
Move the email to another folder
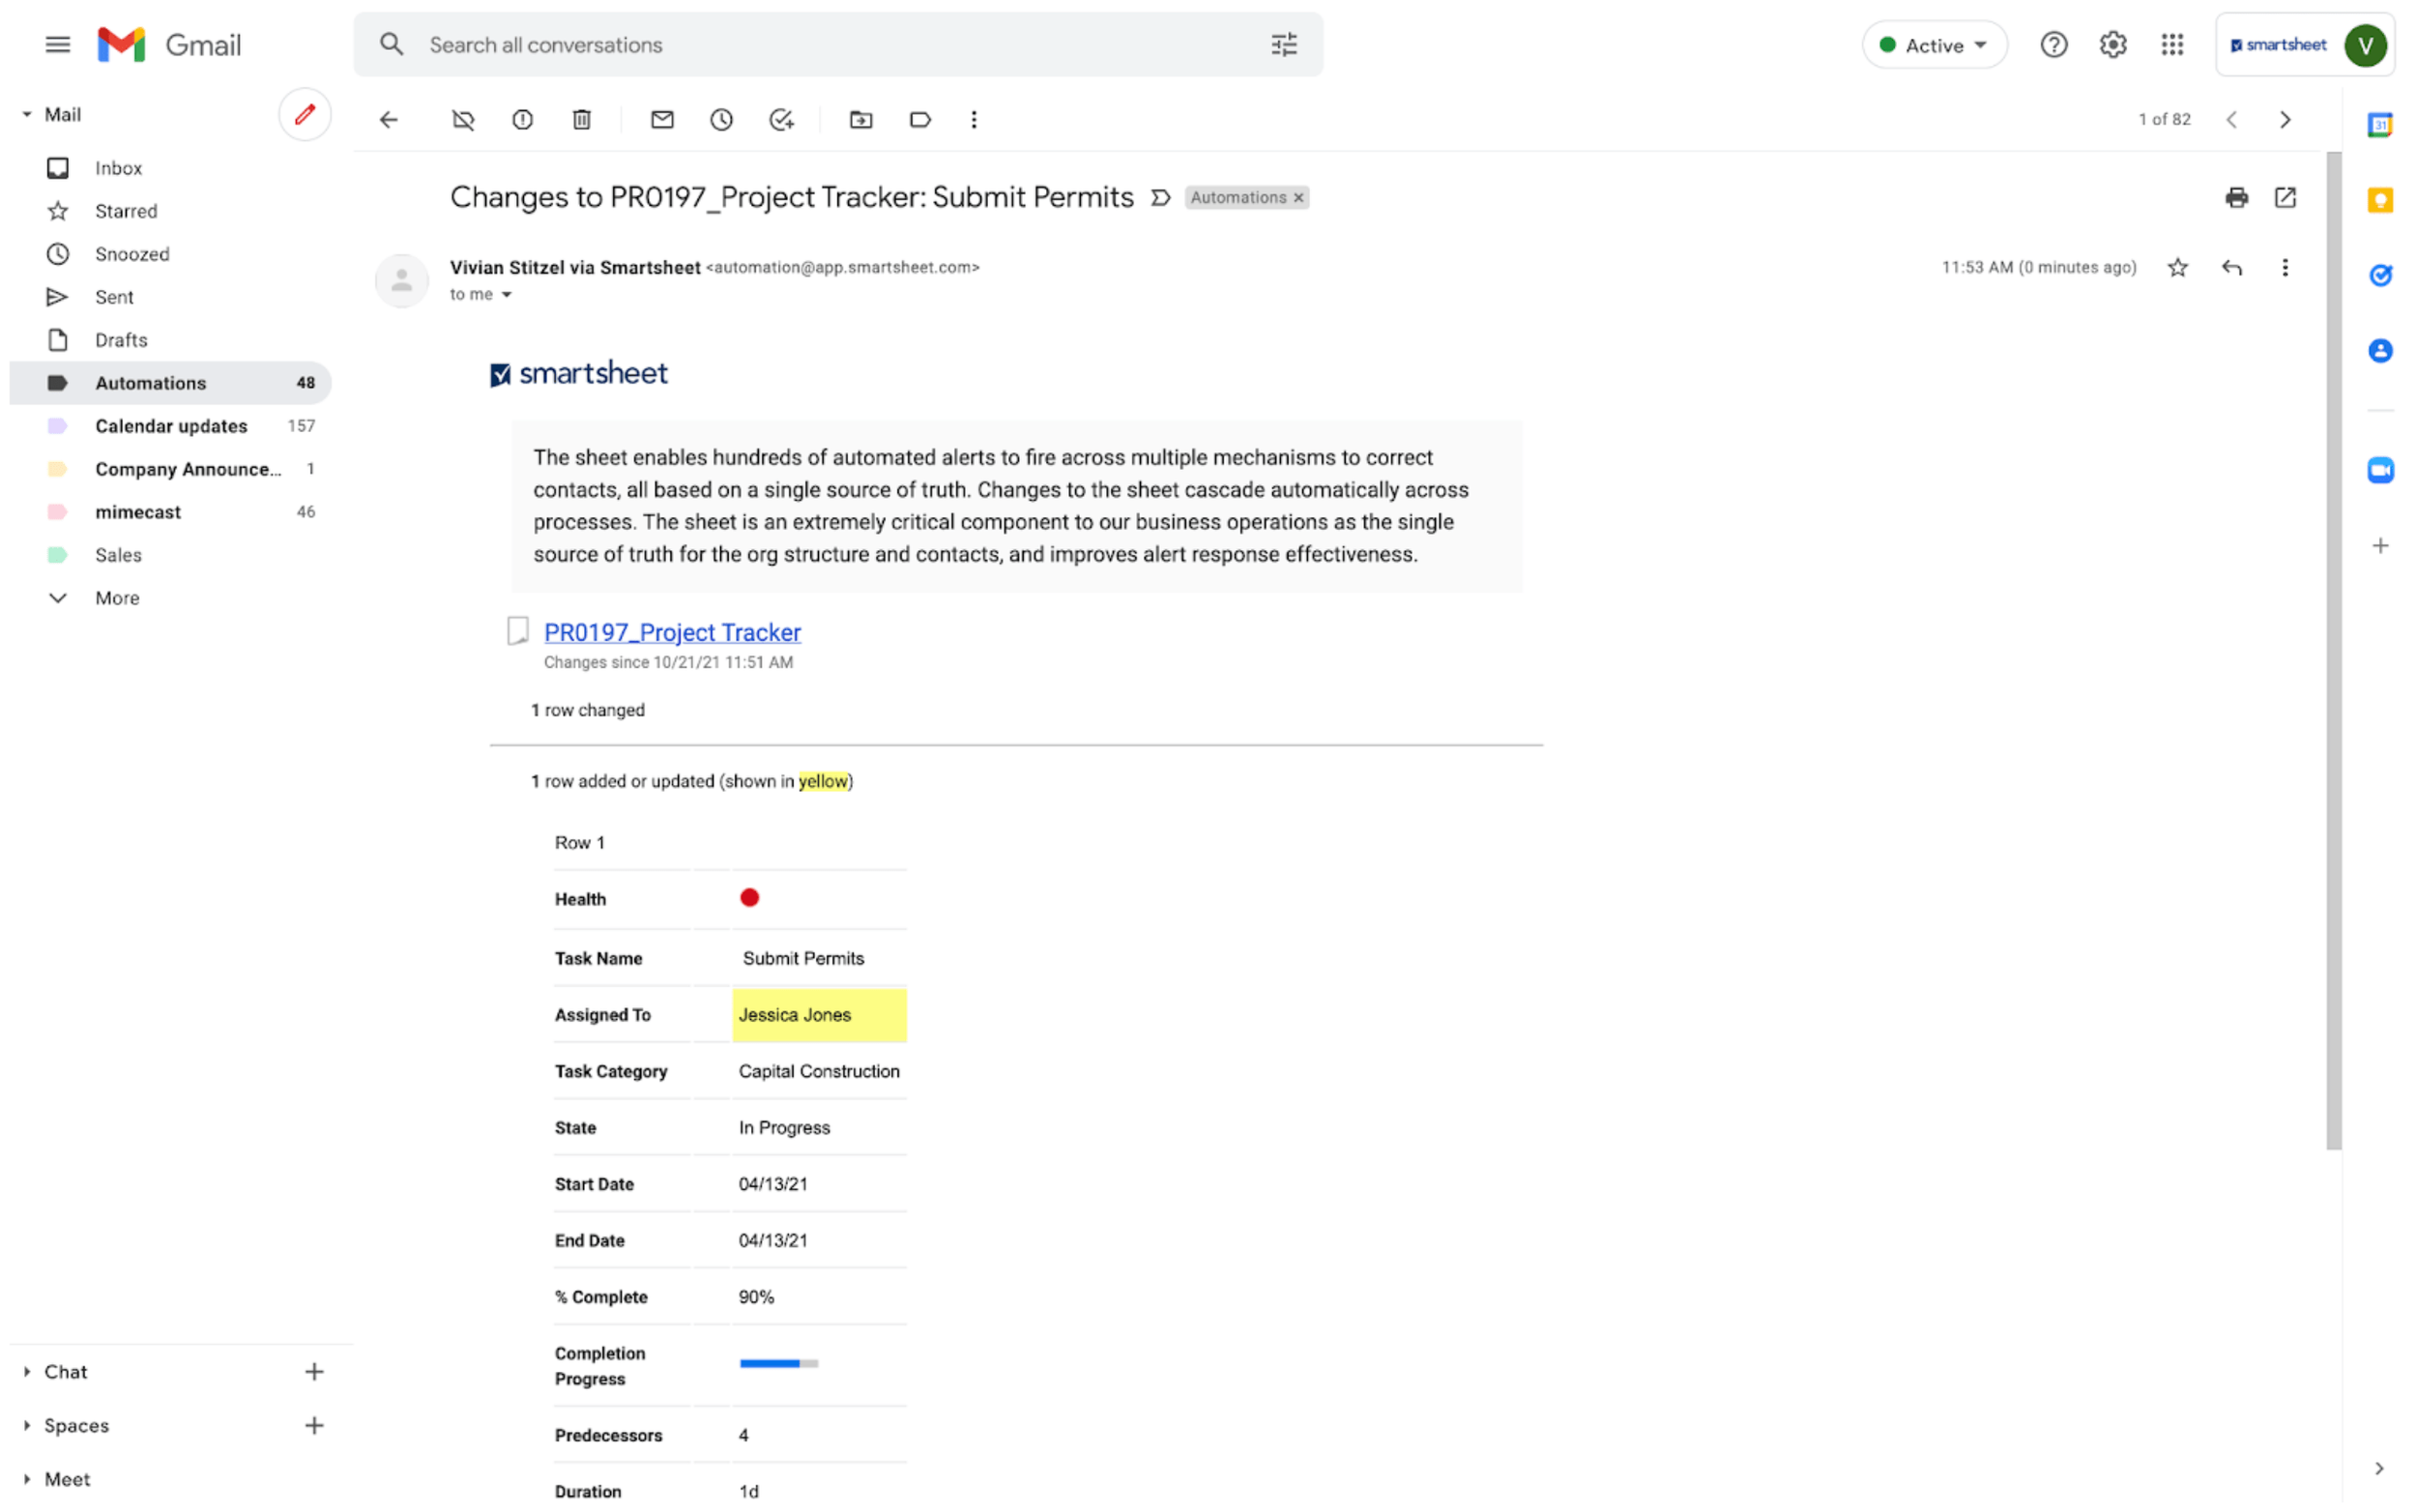860,119
